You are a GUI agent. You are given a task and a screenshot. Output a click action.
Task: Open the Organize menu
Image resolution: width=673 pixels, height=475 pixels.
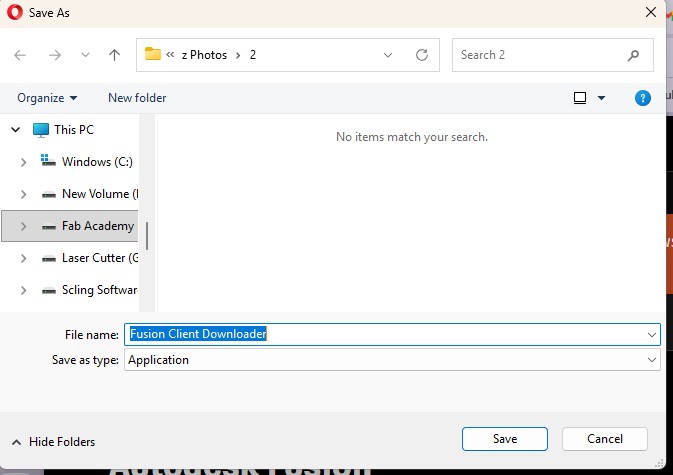point(47,98)
